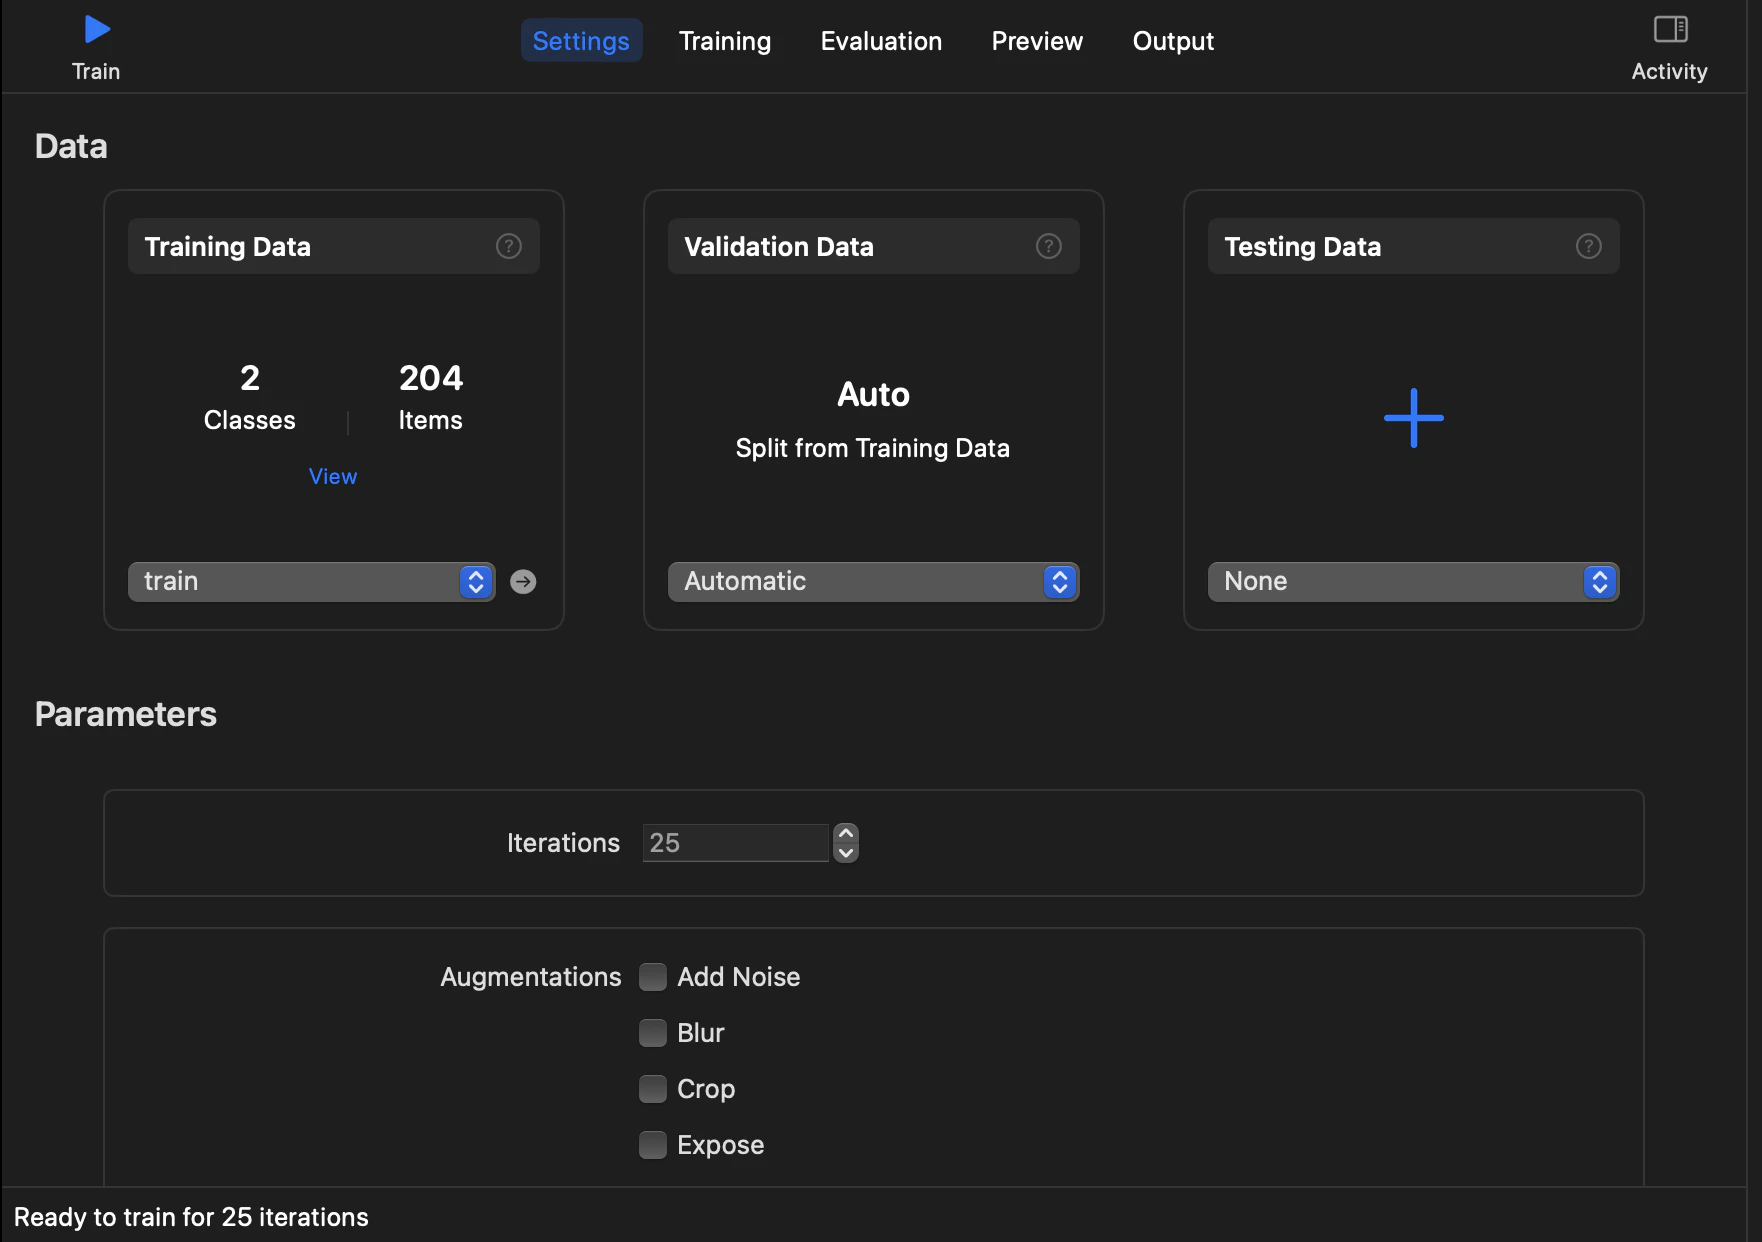
Task: Enable the Blur augmentation
Action: tap(653, 1033)
